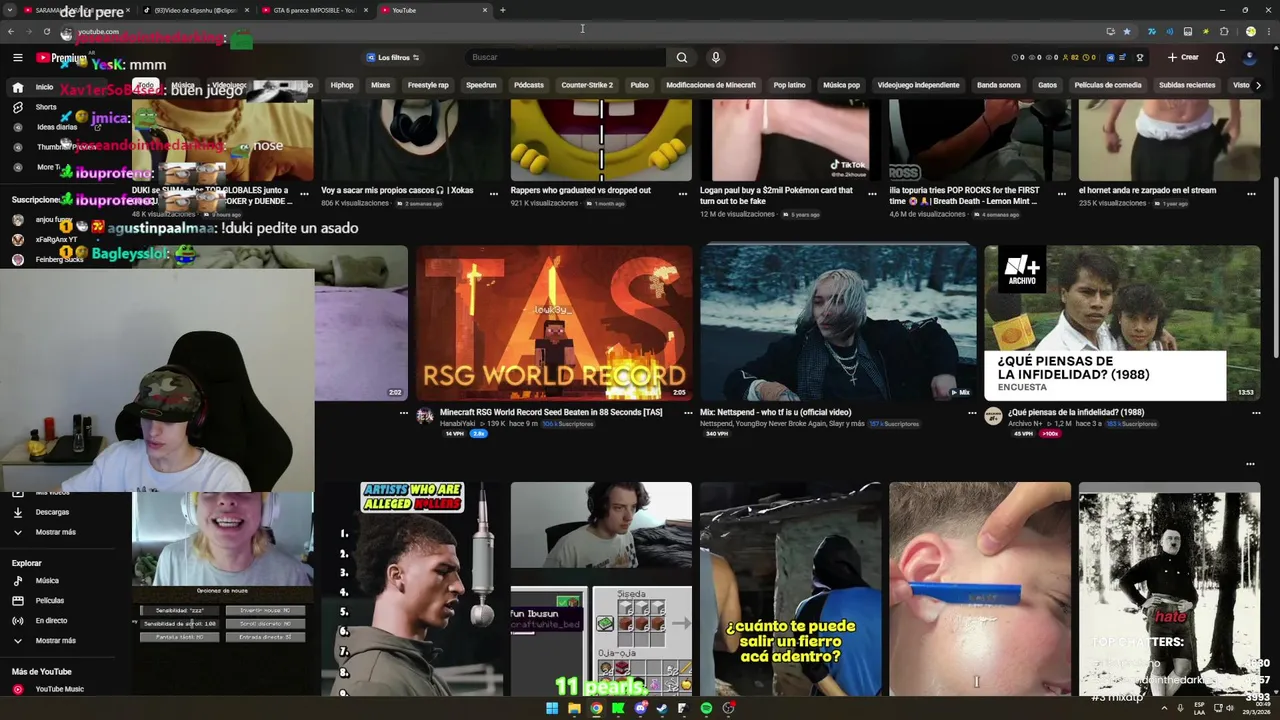Select the 'Counter-Strike 2' category chip
Viewport: 1280px width, 720px height.
pos(587,85)
